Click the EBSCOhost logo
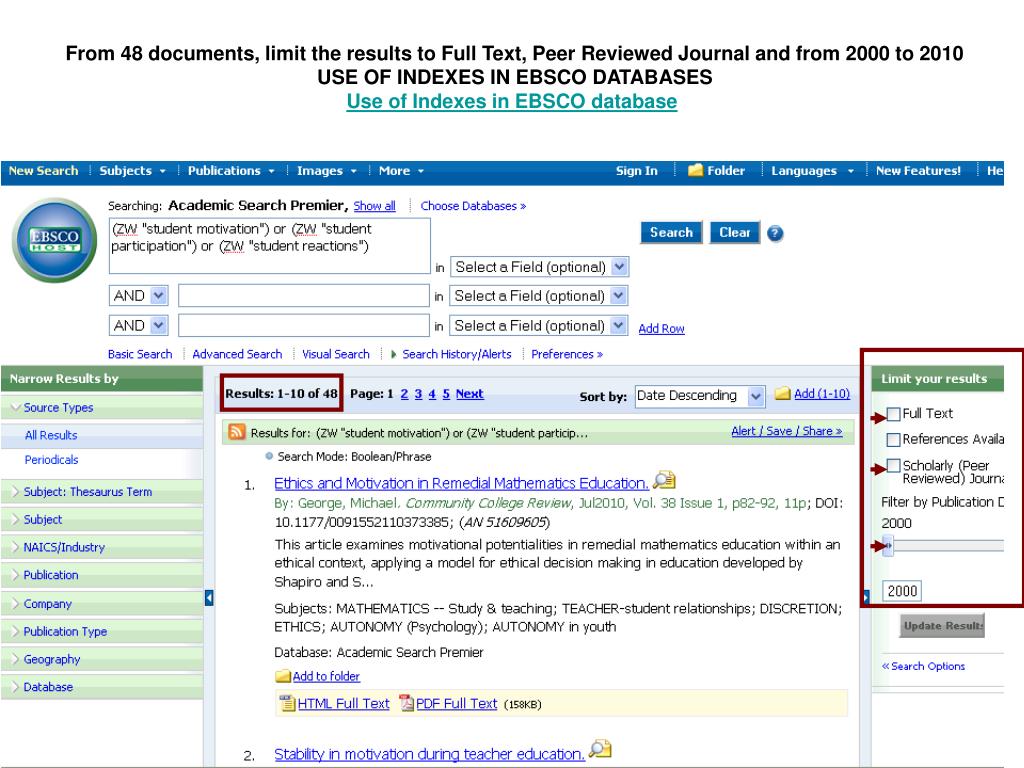The image size is (1024, 768). click(55, 240)
